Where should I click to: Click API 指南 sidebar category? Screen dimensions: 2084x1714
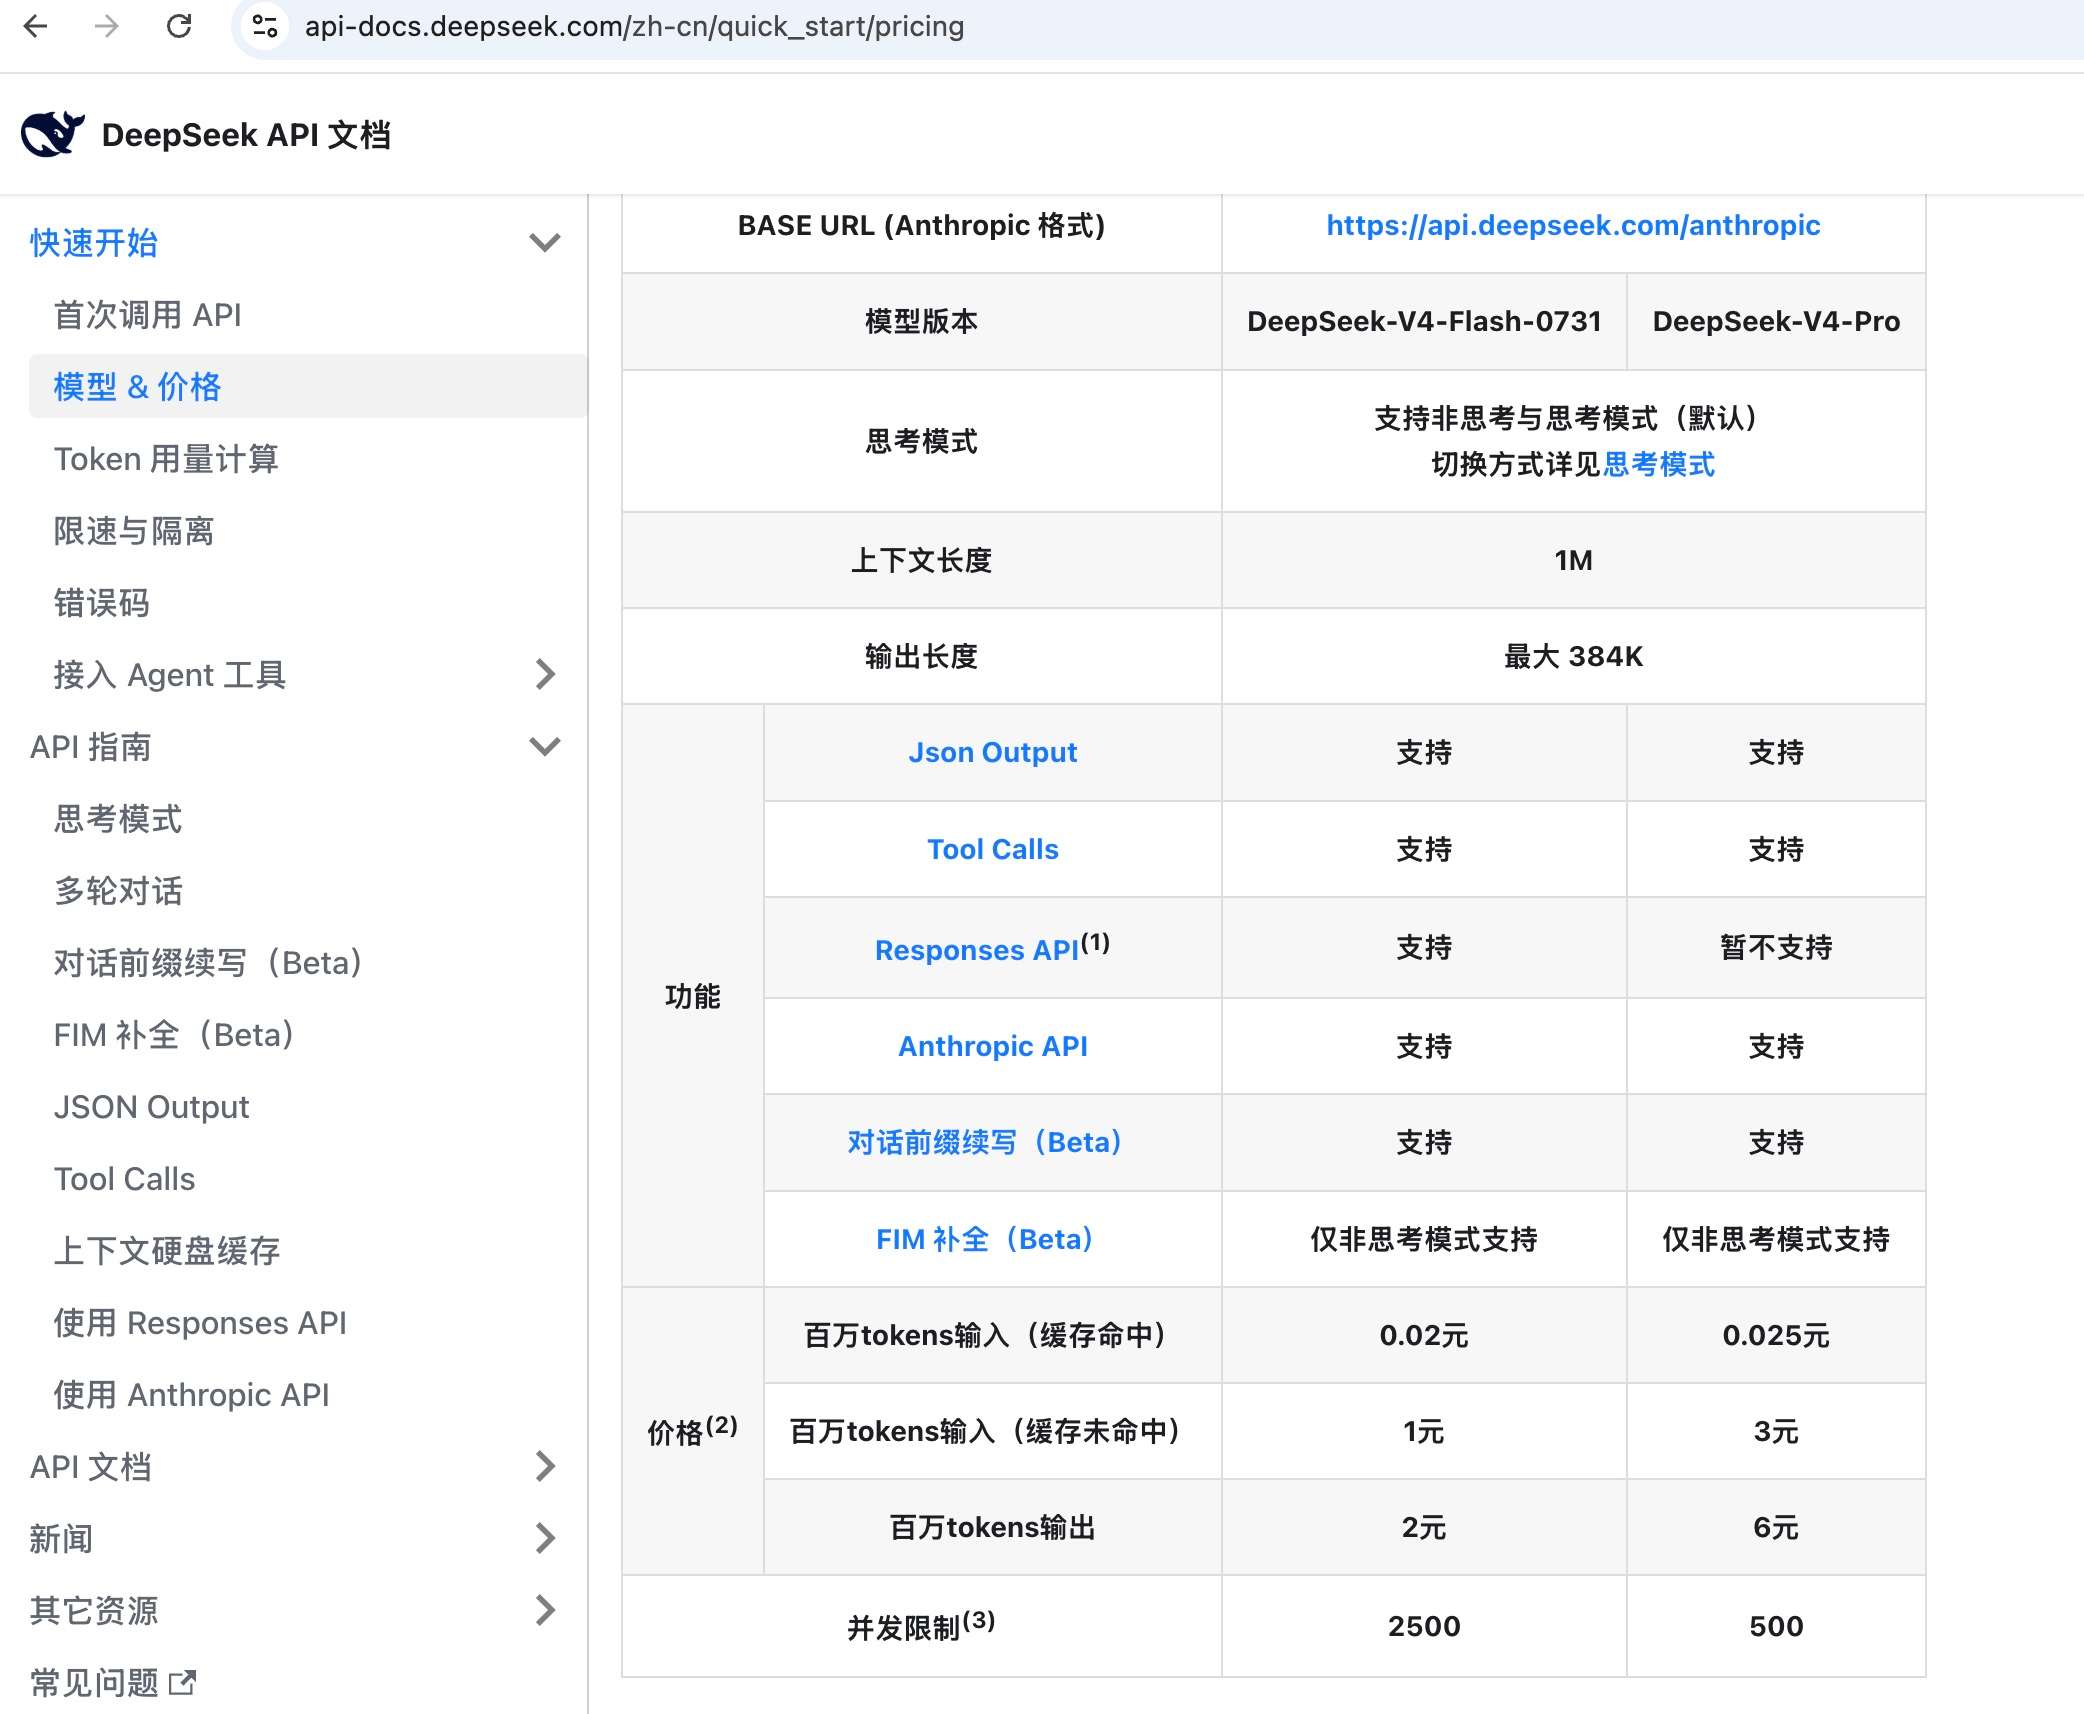[x=91, y=747]
